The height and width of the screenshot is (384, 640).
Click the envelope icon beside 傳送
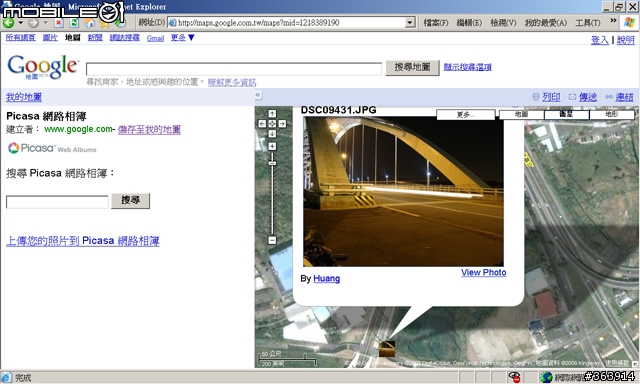(x=572, y=97)
